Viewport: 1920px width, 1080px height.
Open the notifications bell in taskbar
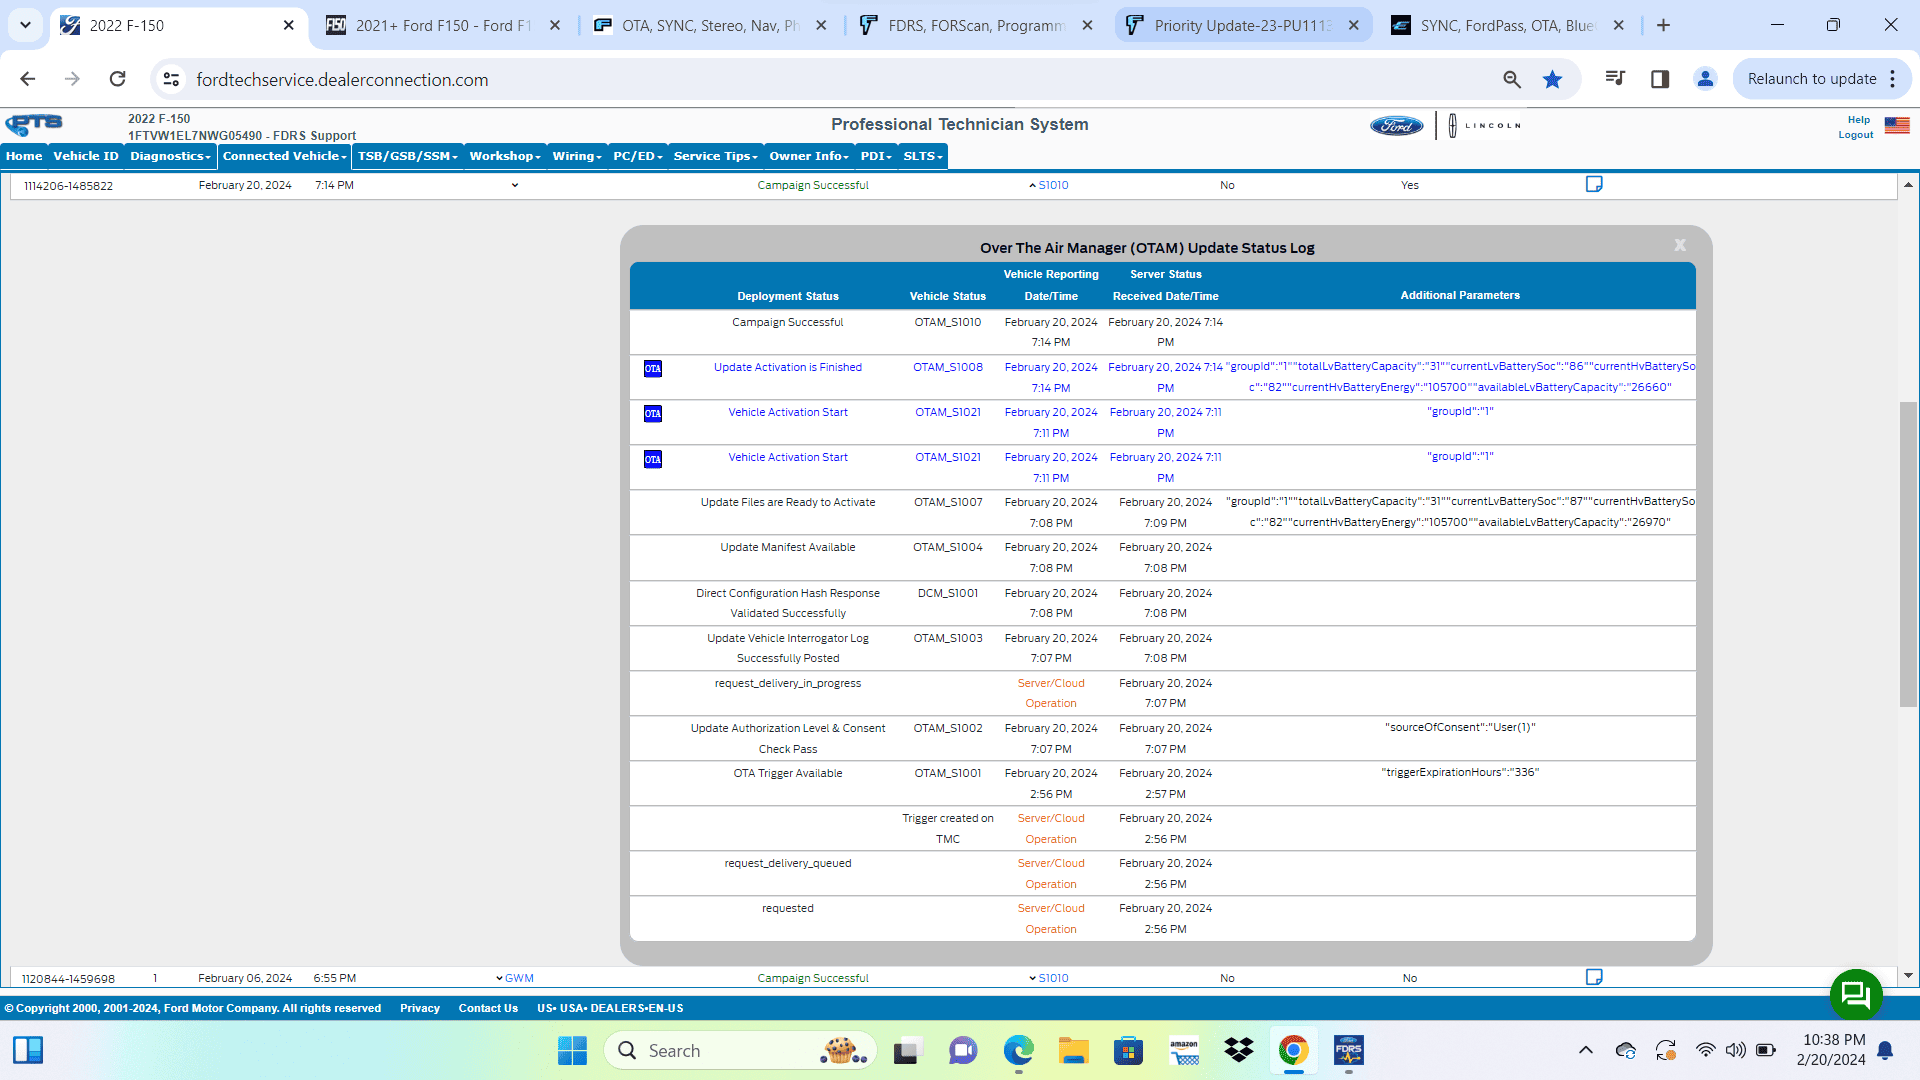(1885, 1050)
